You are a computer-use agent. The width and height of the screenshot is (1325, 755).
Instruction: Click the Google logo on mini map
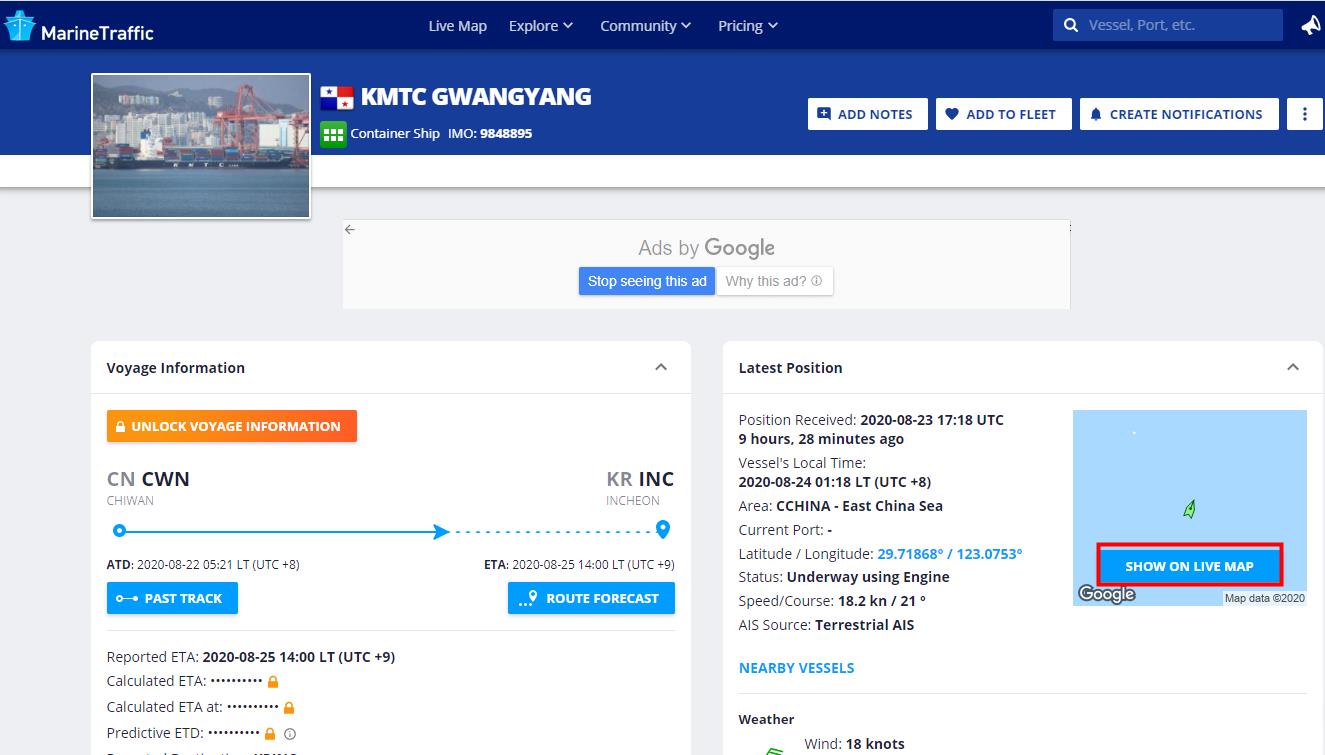pyautogui.click(x=1107, y=595)
